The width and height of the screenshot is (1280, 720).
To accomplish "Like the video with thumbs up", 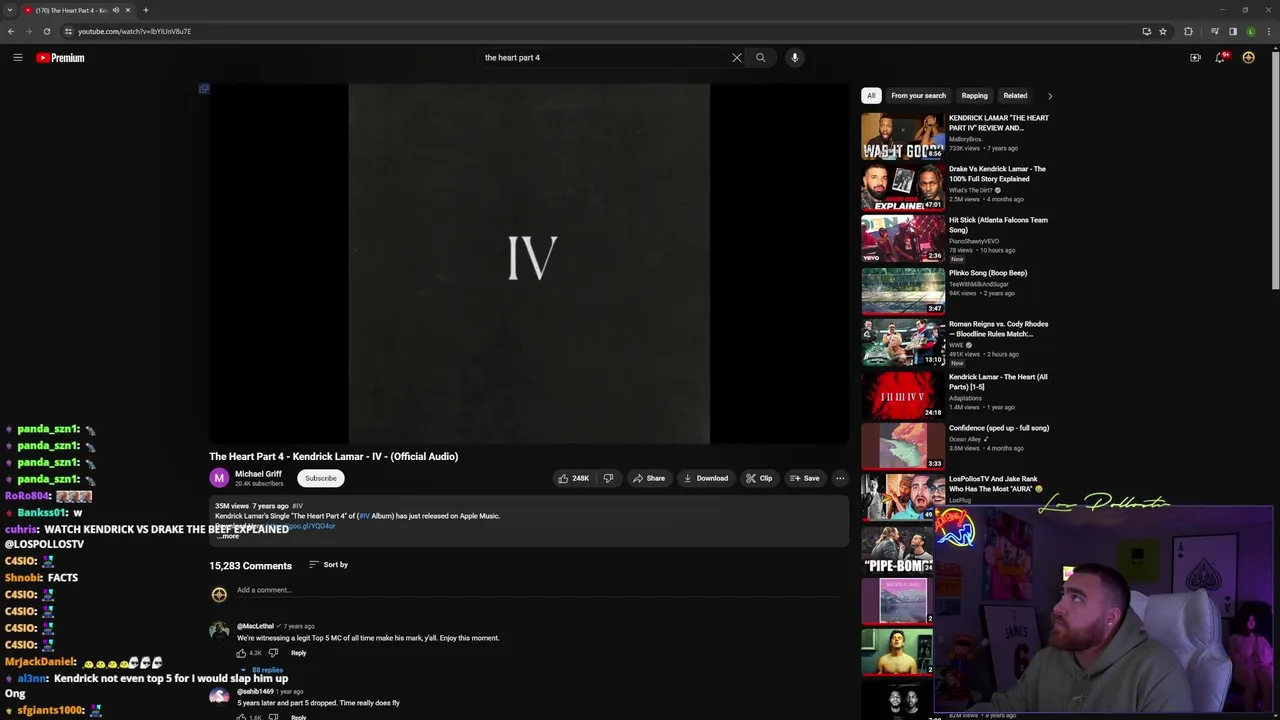I will 574,478.
